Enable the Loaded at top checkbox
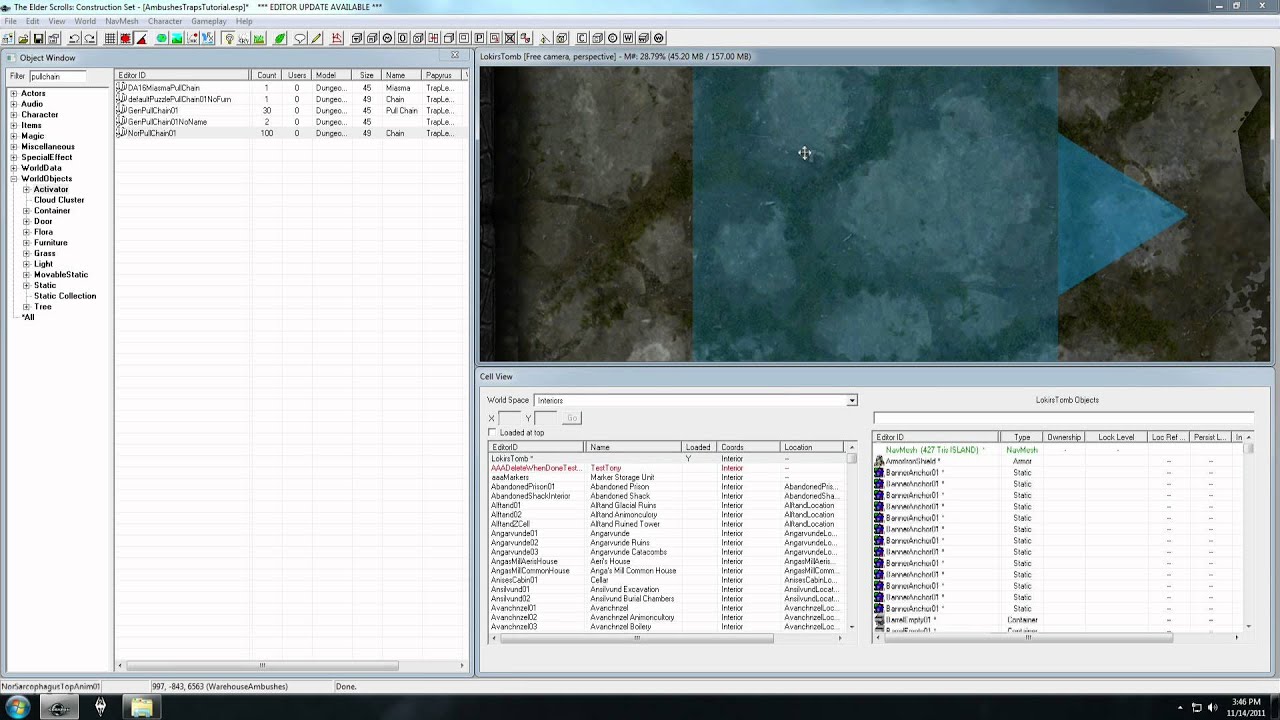Viewport: 1280px width, 720px height. coord(492,432)
